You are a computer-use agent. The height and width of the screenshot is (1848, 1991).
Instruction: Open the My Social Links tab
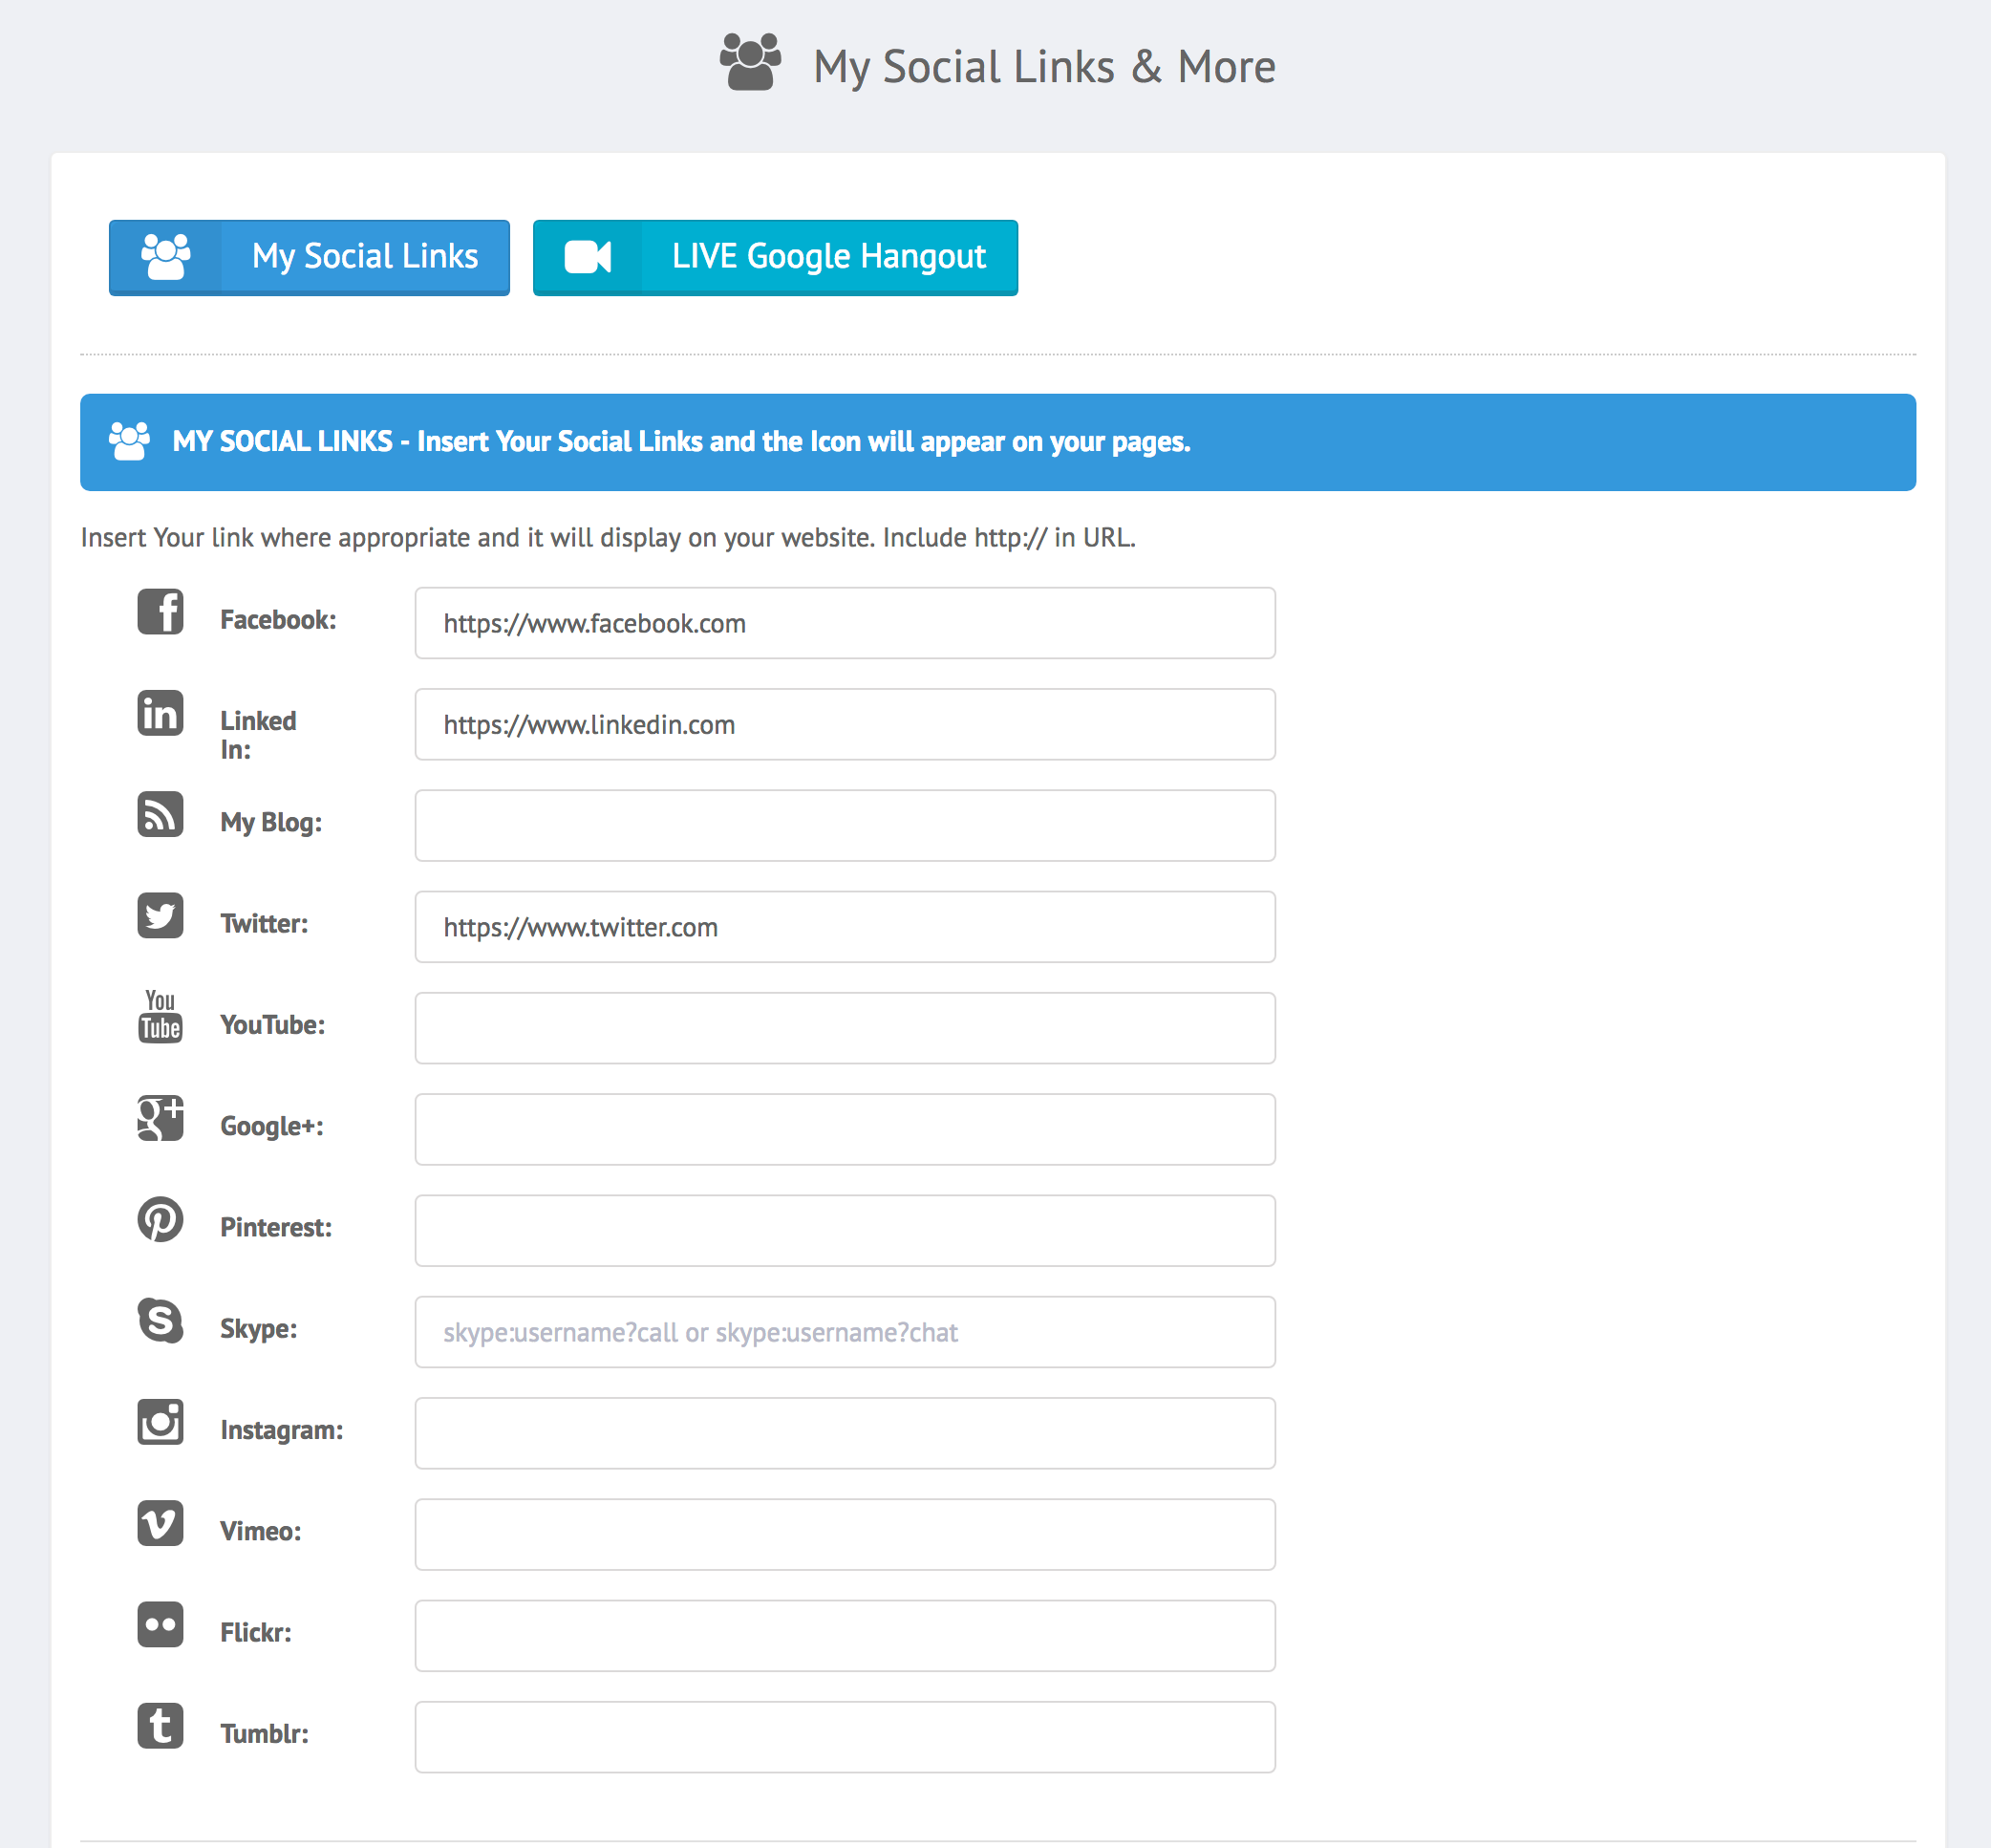point(309,257)
